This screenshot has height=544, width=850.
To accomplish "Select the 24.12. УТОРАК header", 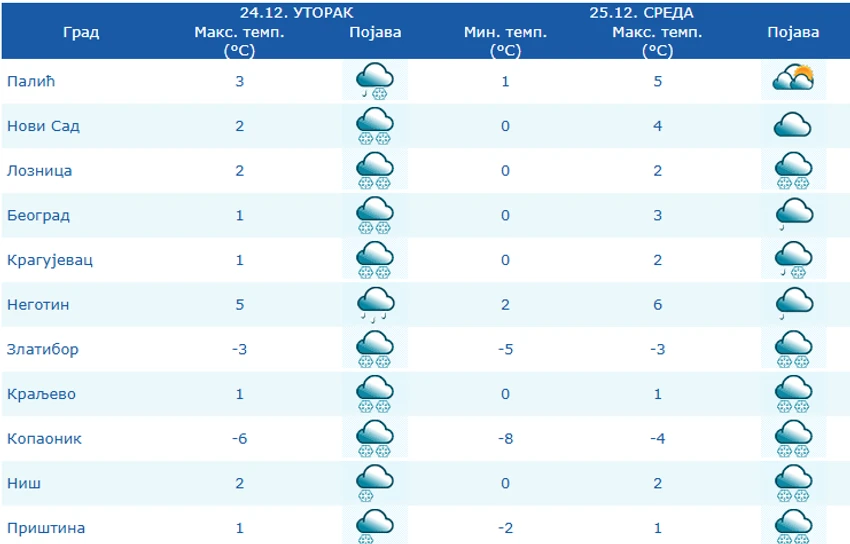I will point(297,12).
